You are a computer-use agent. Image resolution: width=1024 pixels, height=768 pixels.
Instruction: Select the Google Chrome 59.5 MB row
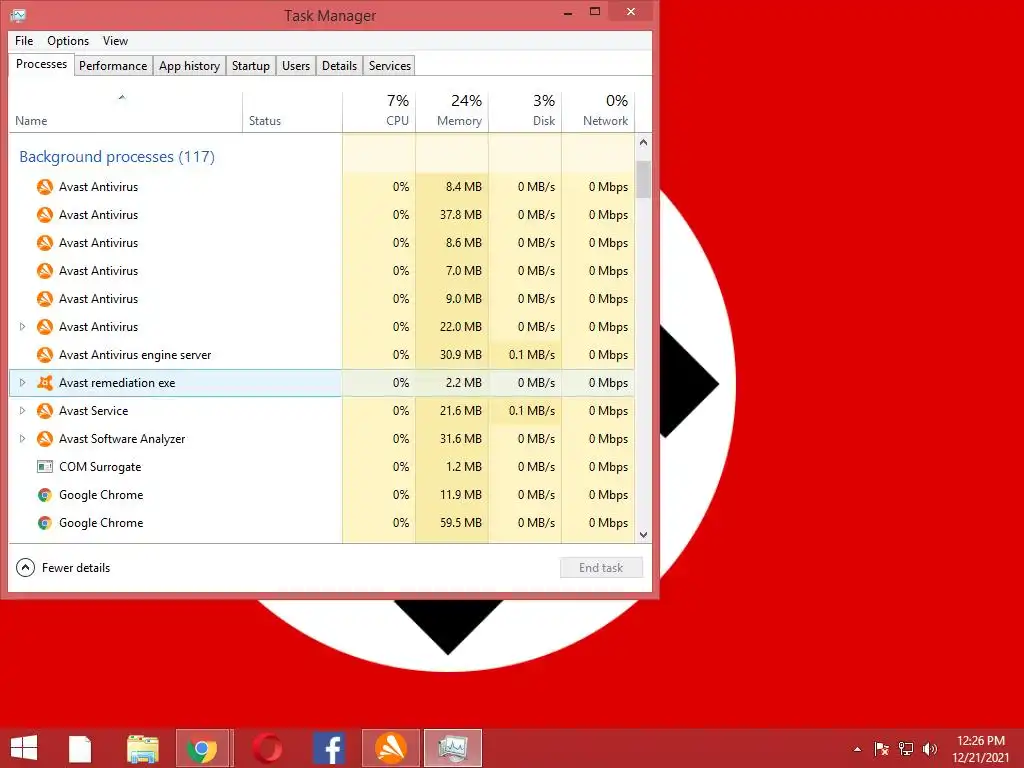coord(322,523)
